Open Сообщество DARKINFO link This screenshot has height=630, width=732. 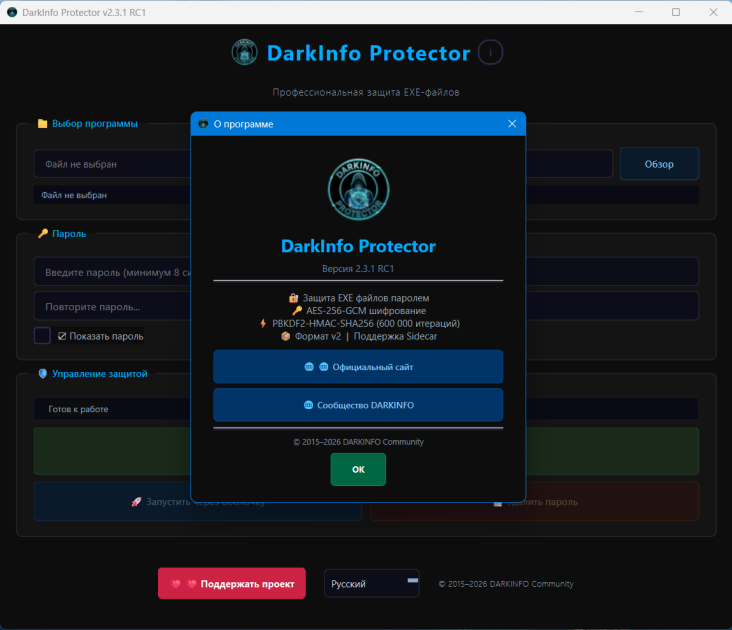click(x=358, y=405)
